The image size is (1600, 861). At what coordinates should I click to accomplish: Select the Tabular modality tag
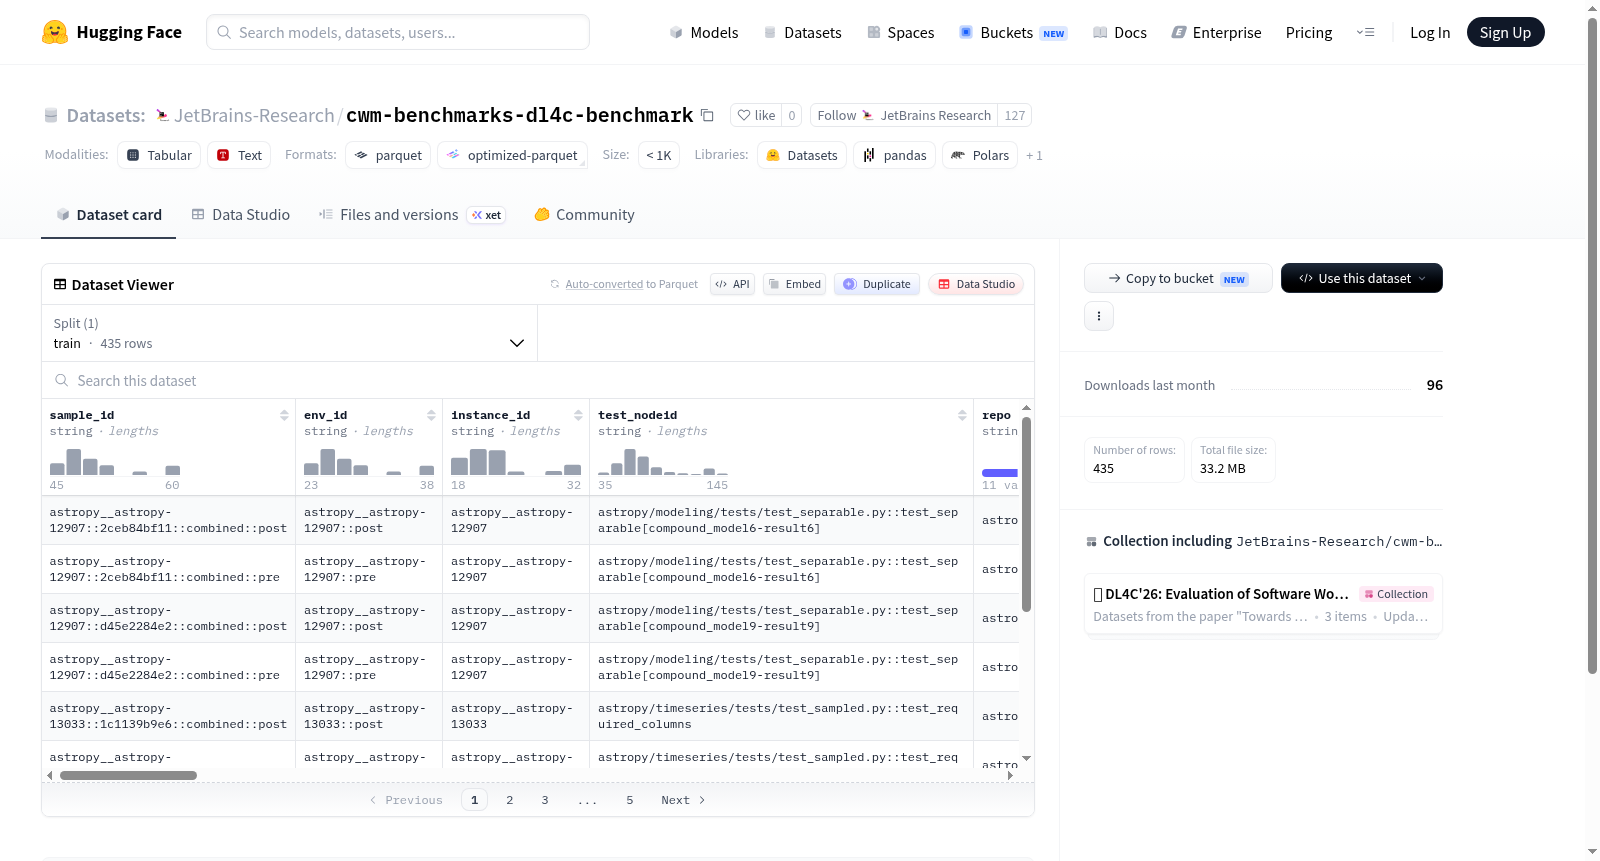click(159, 155)
